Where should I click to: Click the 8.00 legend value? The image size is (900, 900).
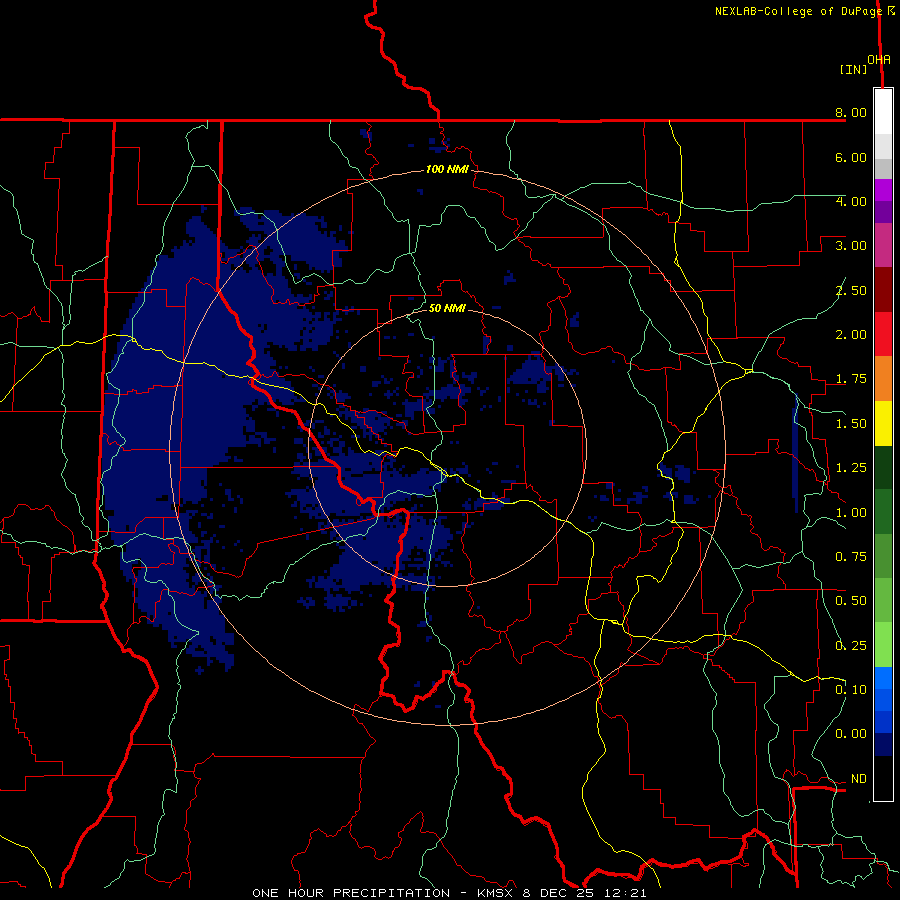[851, 112]
